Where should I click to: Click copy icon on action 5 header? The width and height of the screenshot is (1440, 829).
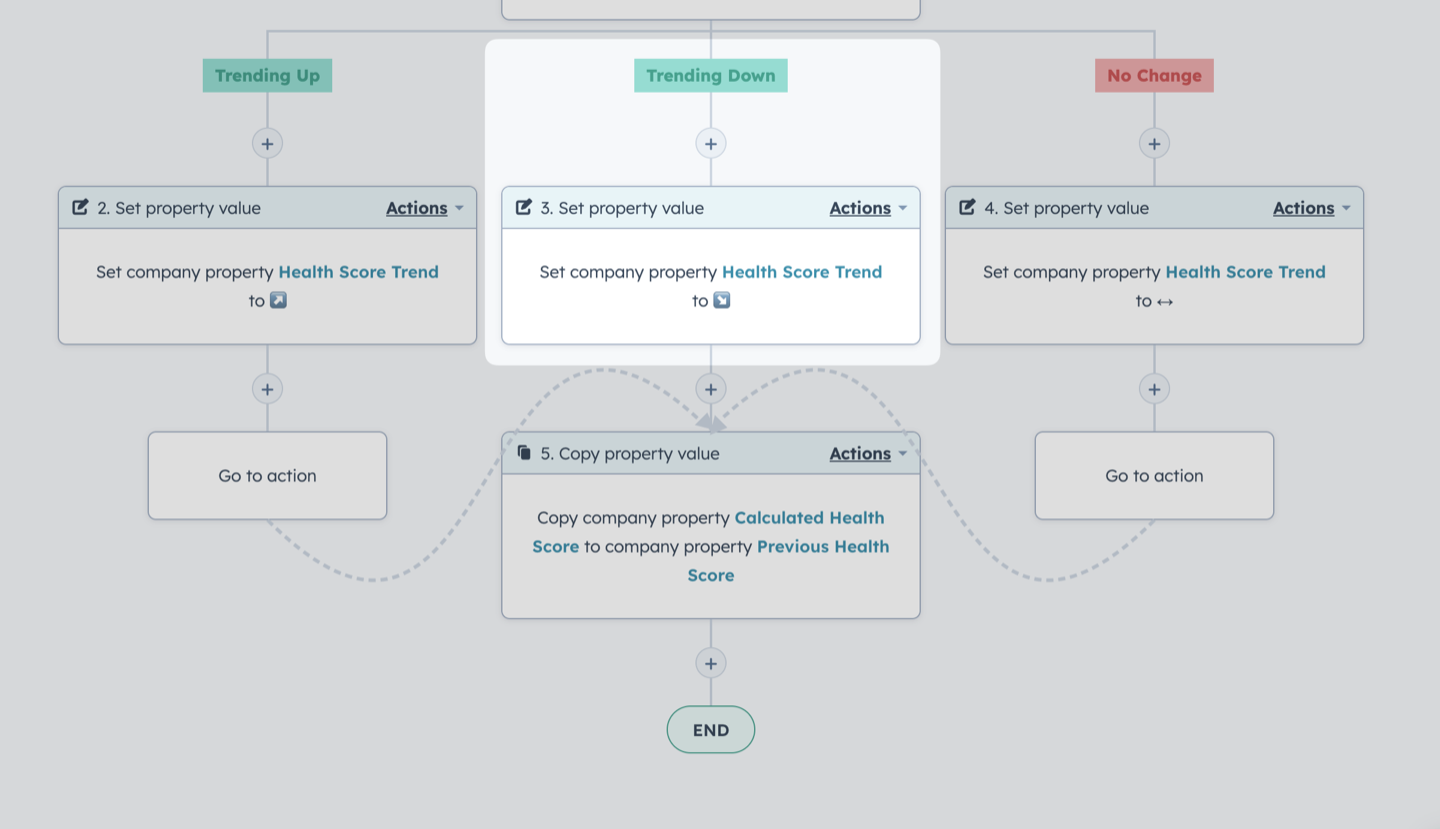pyautogui.click(x=524, y=453)
